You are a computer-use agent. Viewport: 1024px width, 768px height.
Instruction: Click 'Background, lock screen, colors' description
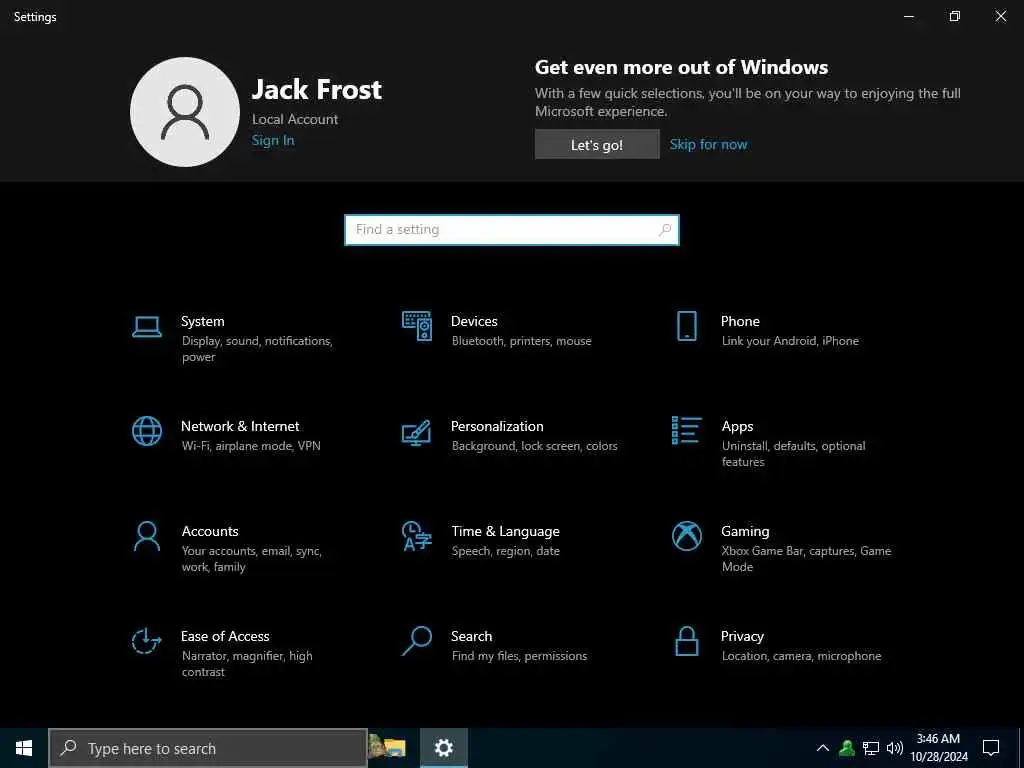(x=535, y=446)
